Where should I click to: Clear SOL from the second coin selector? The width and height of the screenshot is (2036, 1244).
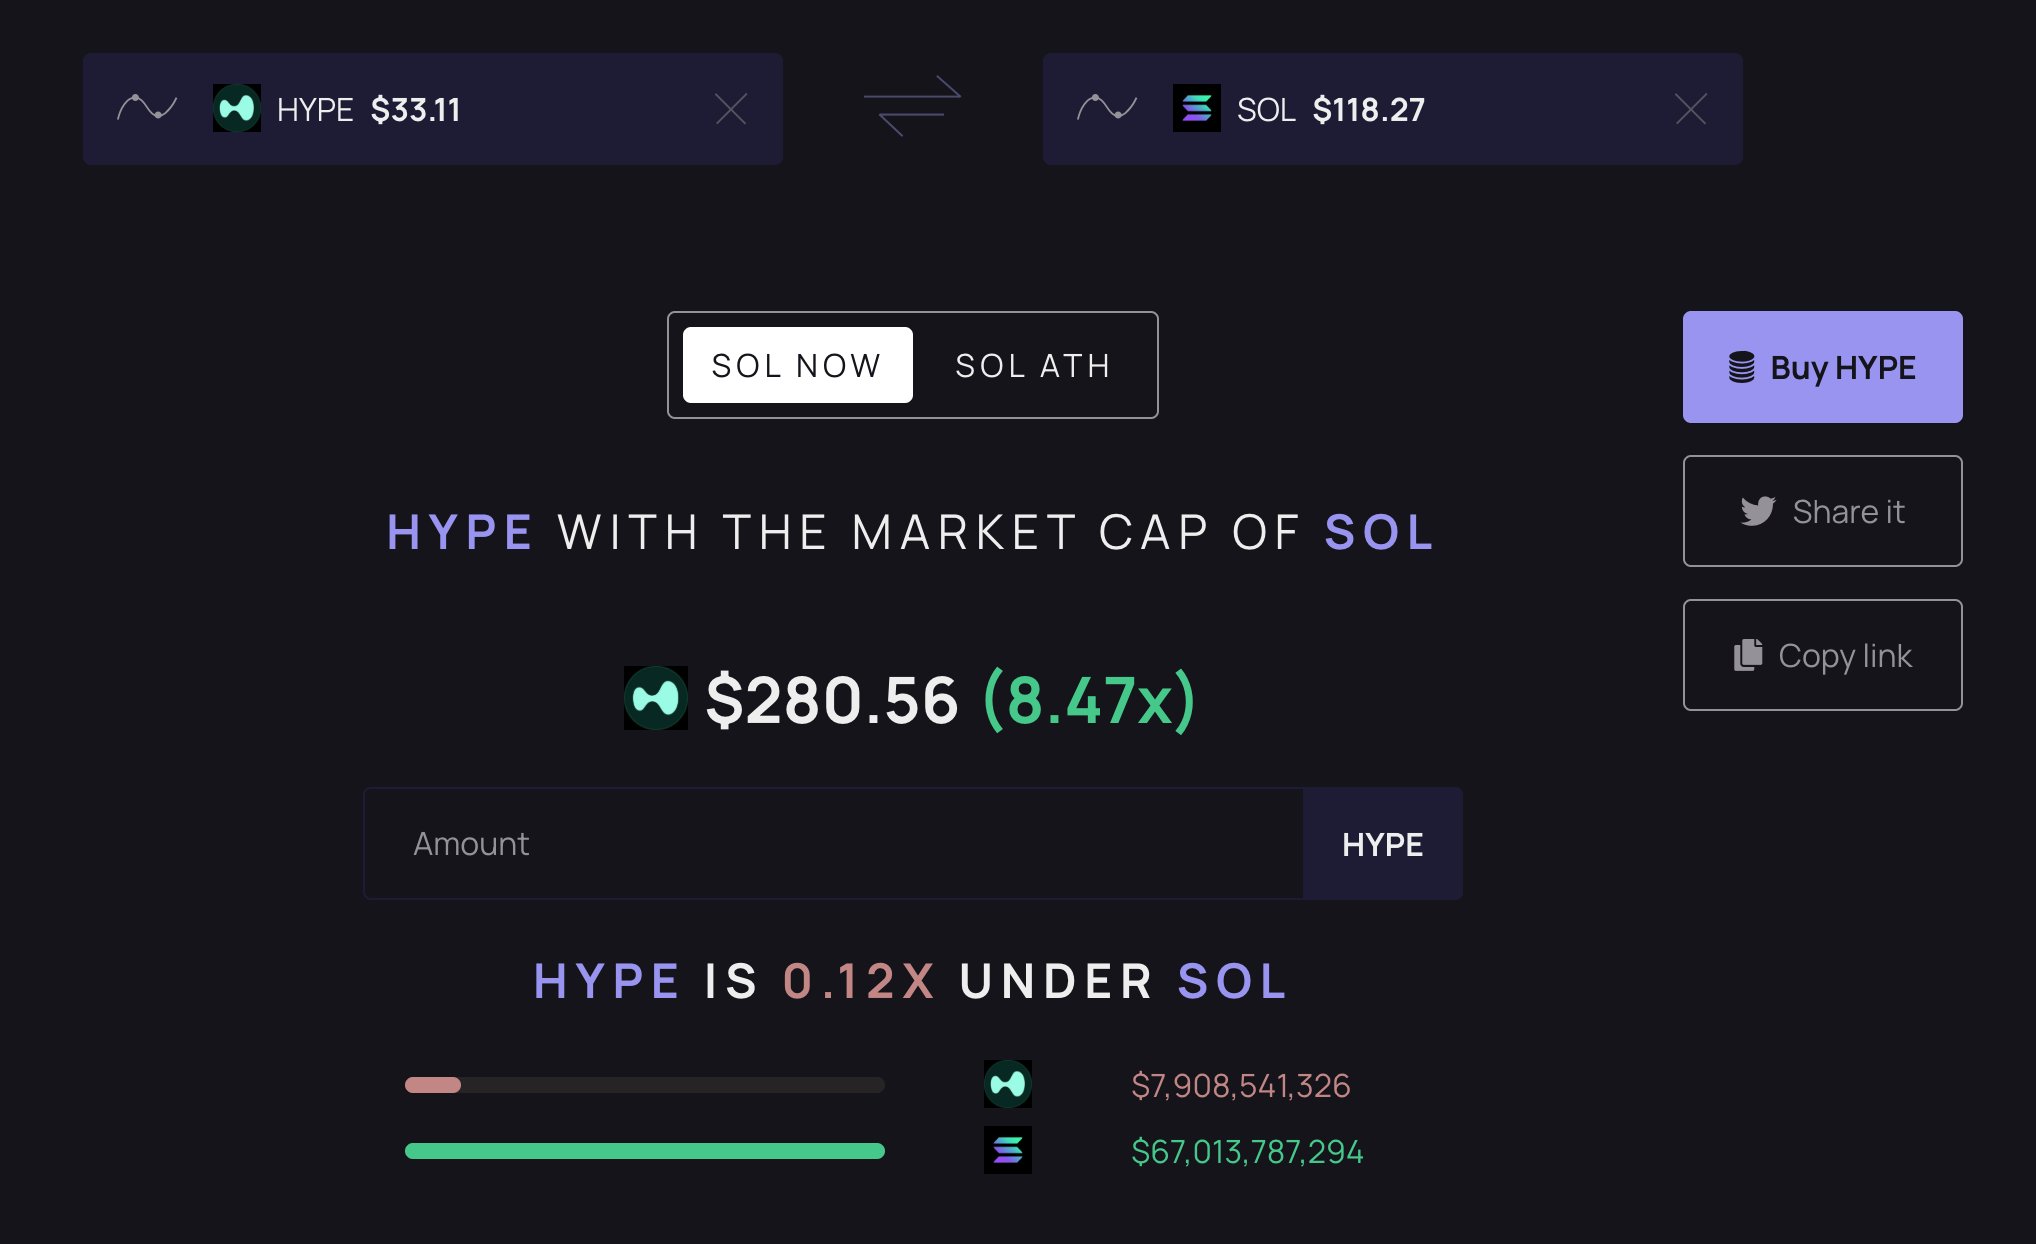pos(1691,109)
